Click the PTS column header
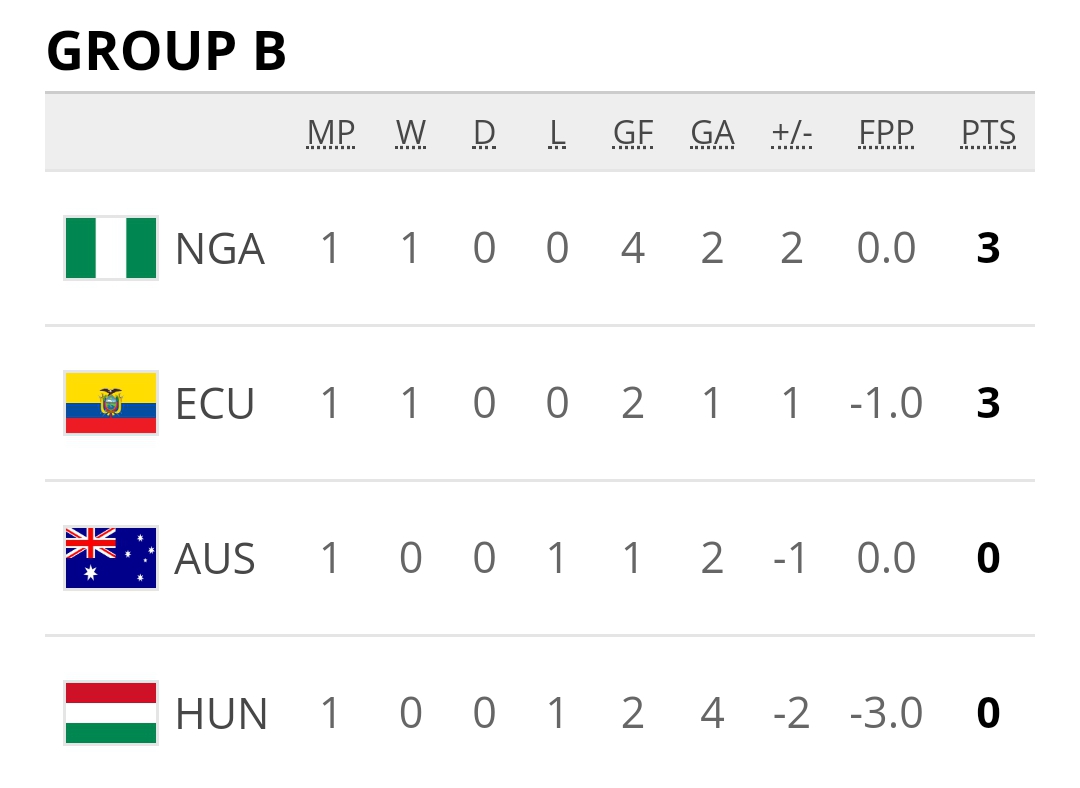 988,133
